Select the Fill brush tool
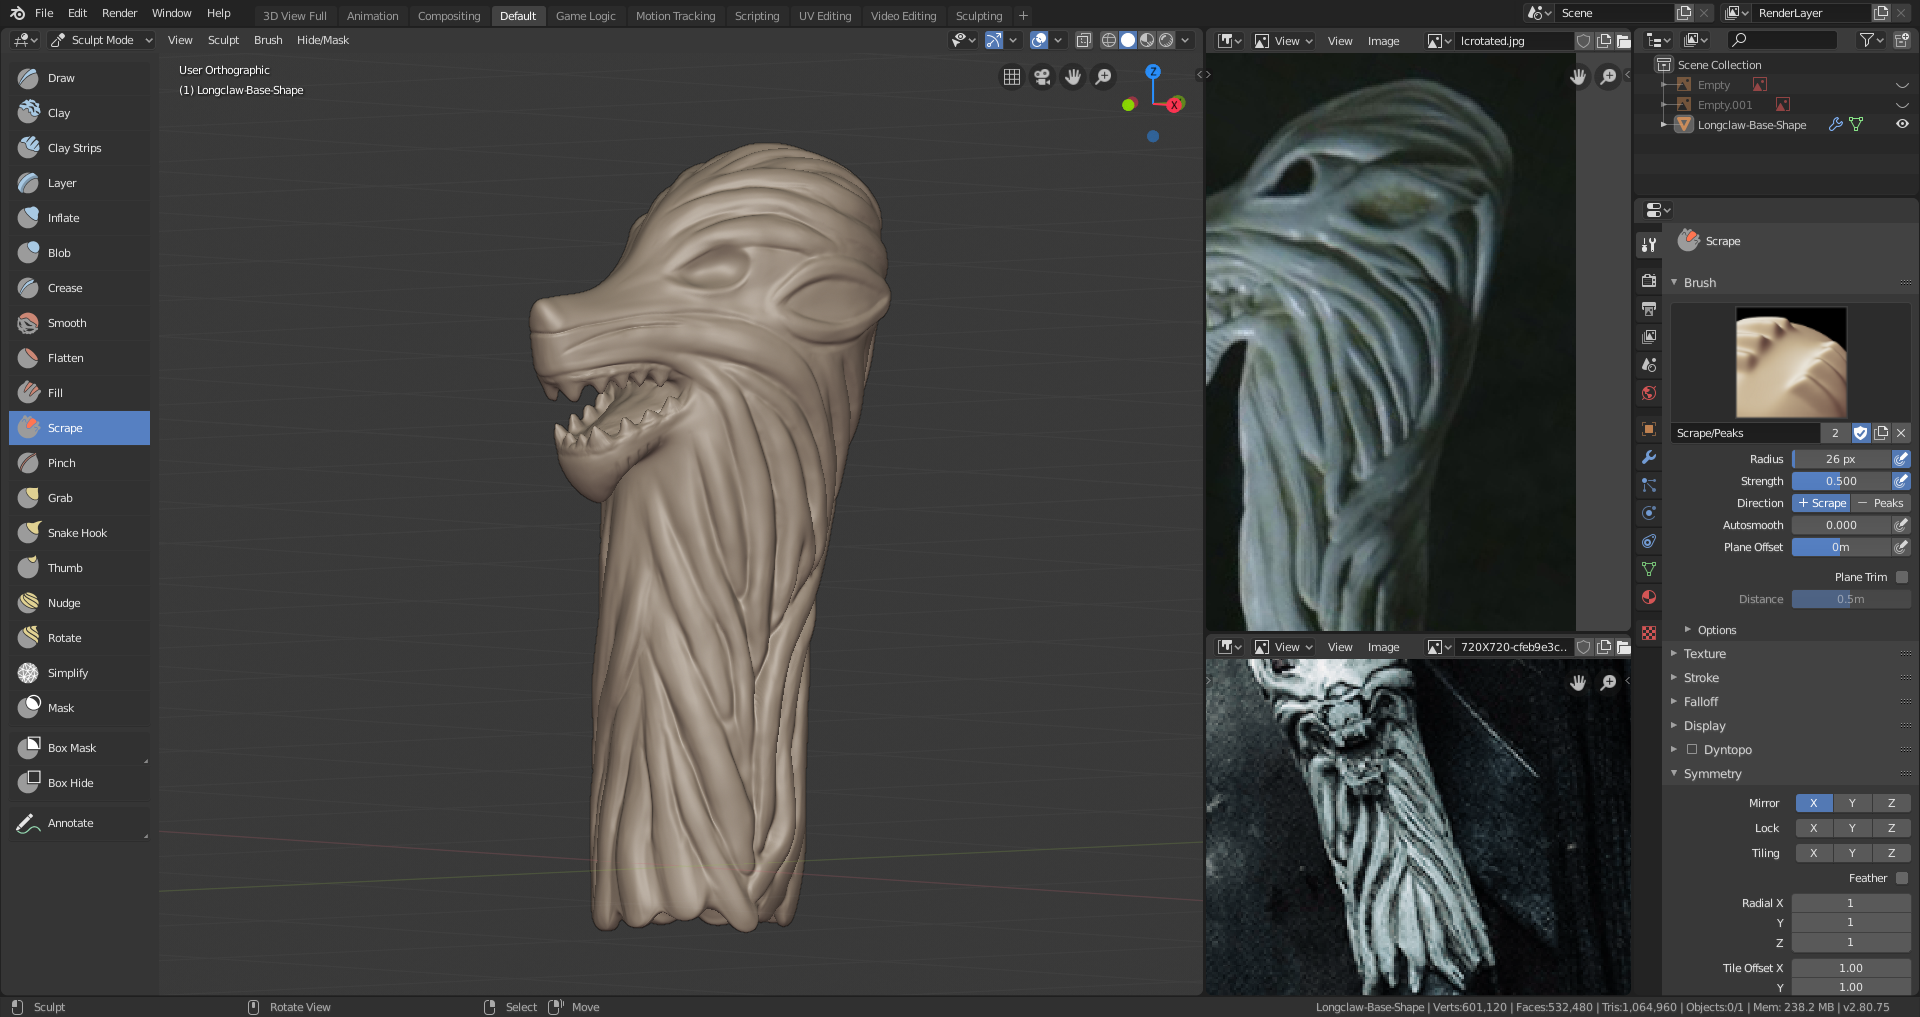The width and height of the screenshot is (1920, 1017). click(x=79, y=393)
